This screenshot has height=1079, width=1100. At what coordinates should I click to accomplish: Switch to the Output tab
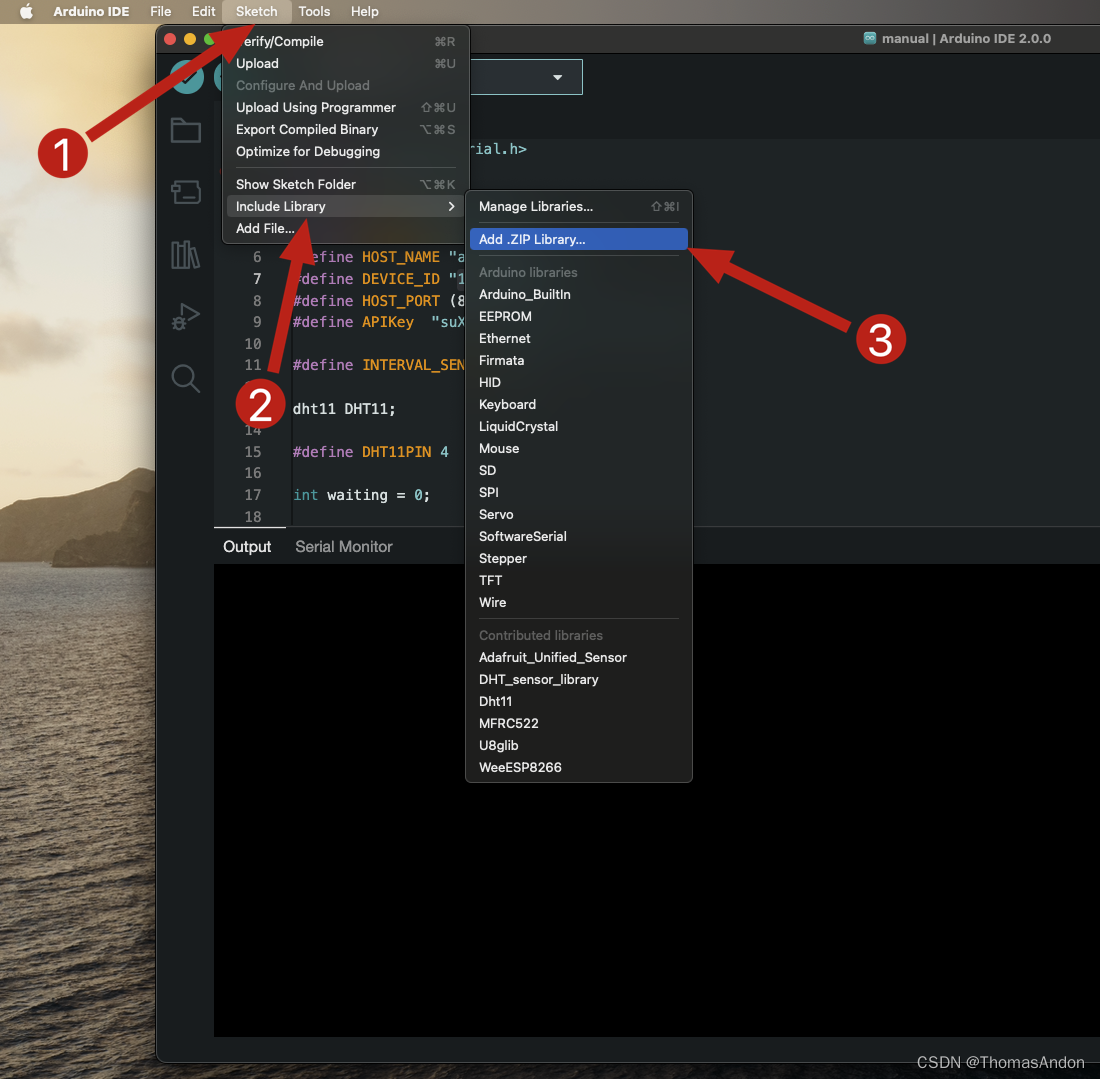tap(247, 547)
